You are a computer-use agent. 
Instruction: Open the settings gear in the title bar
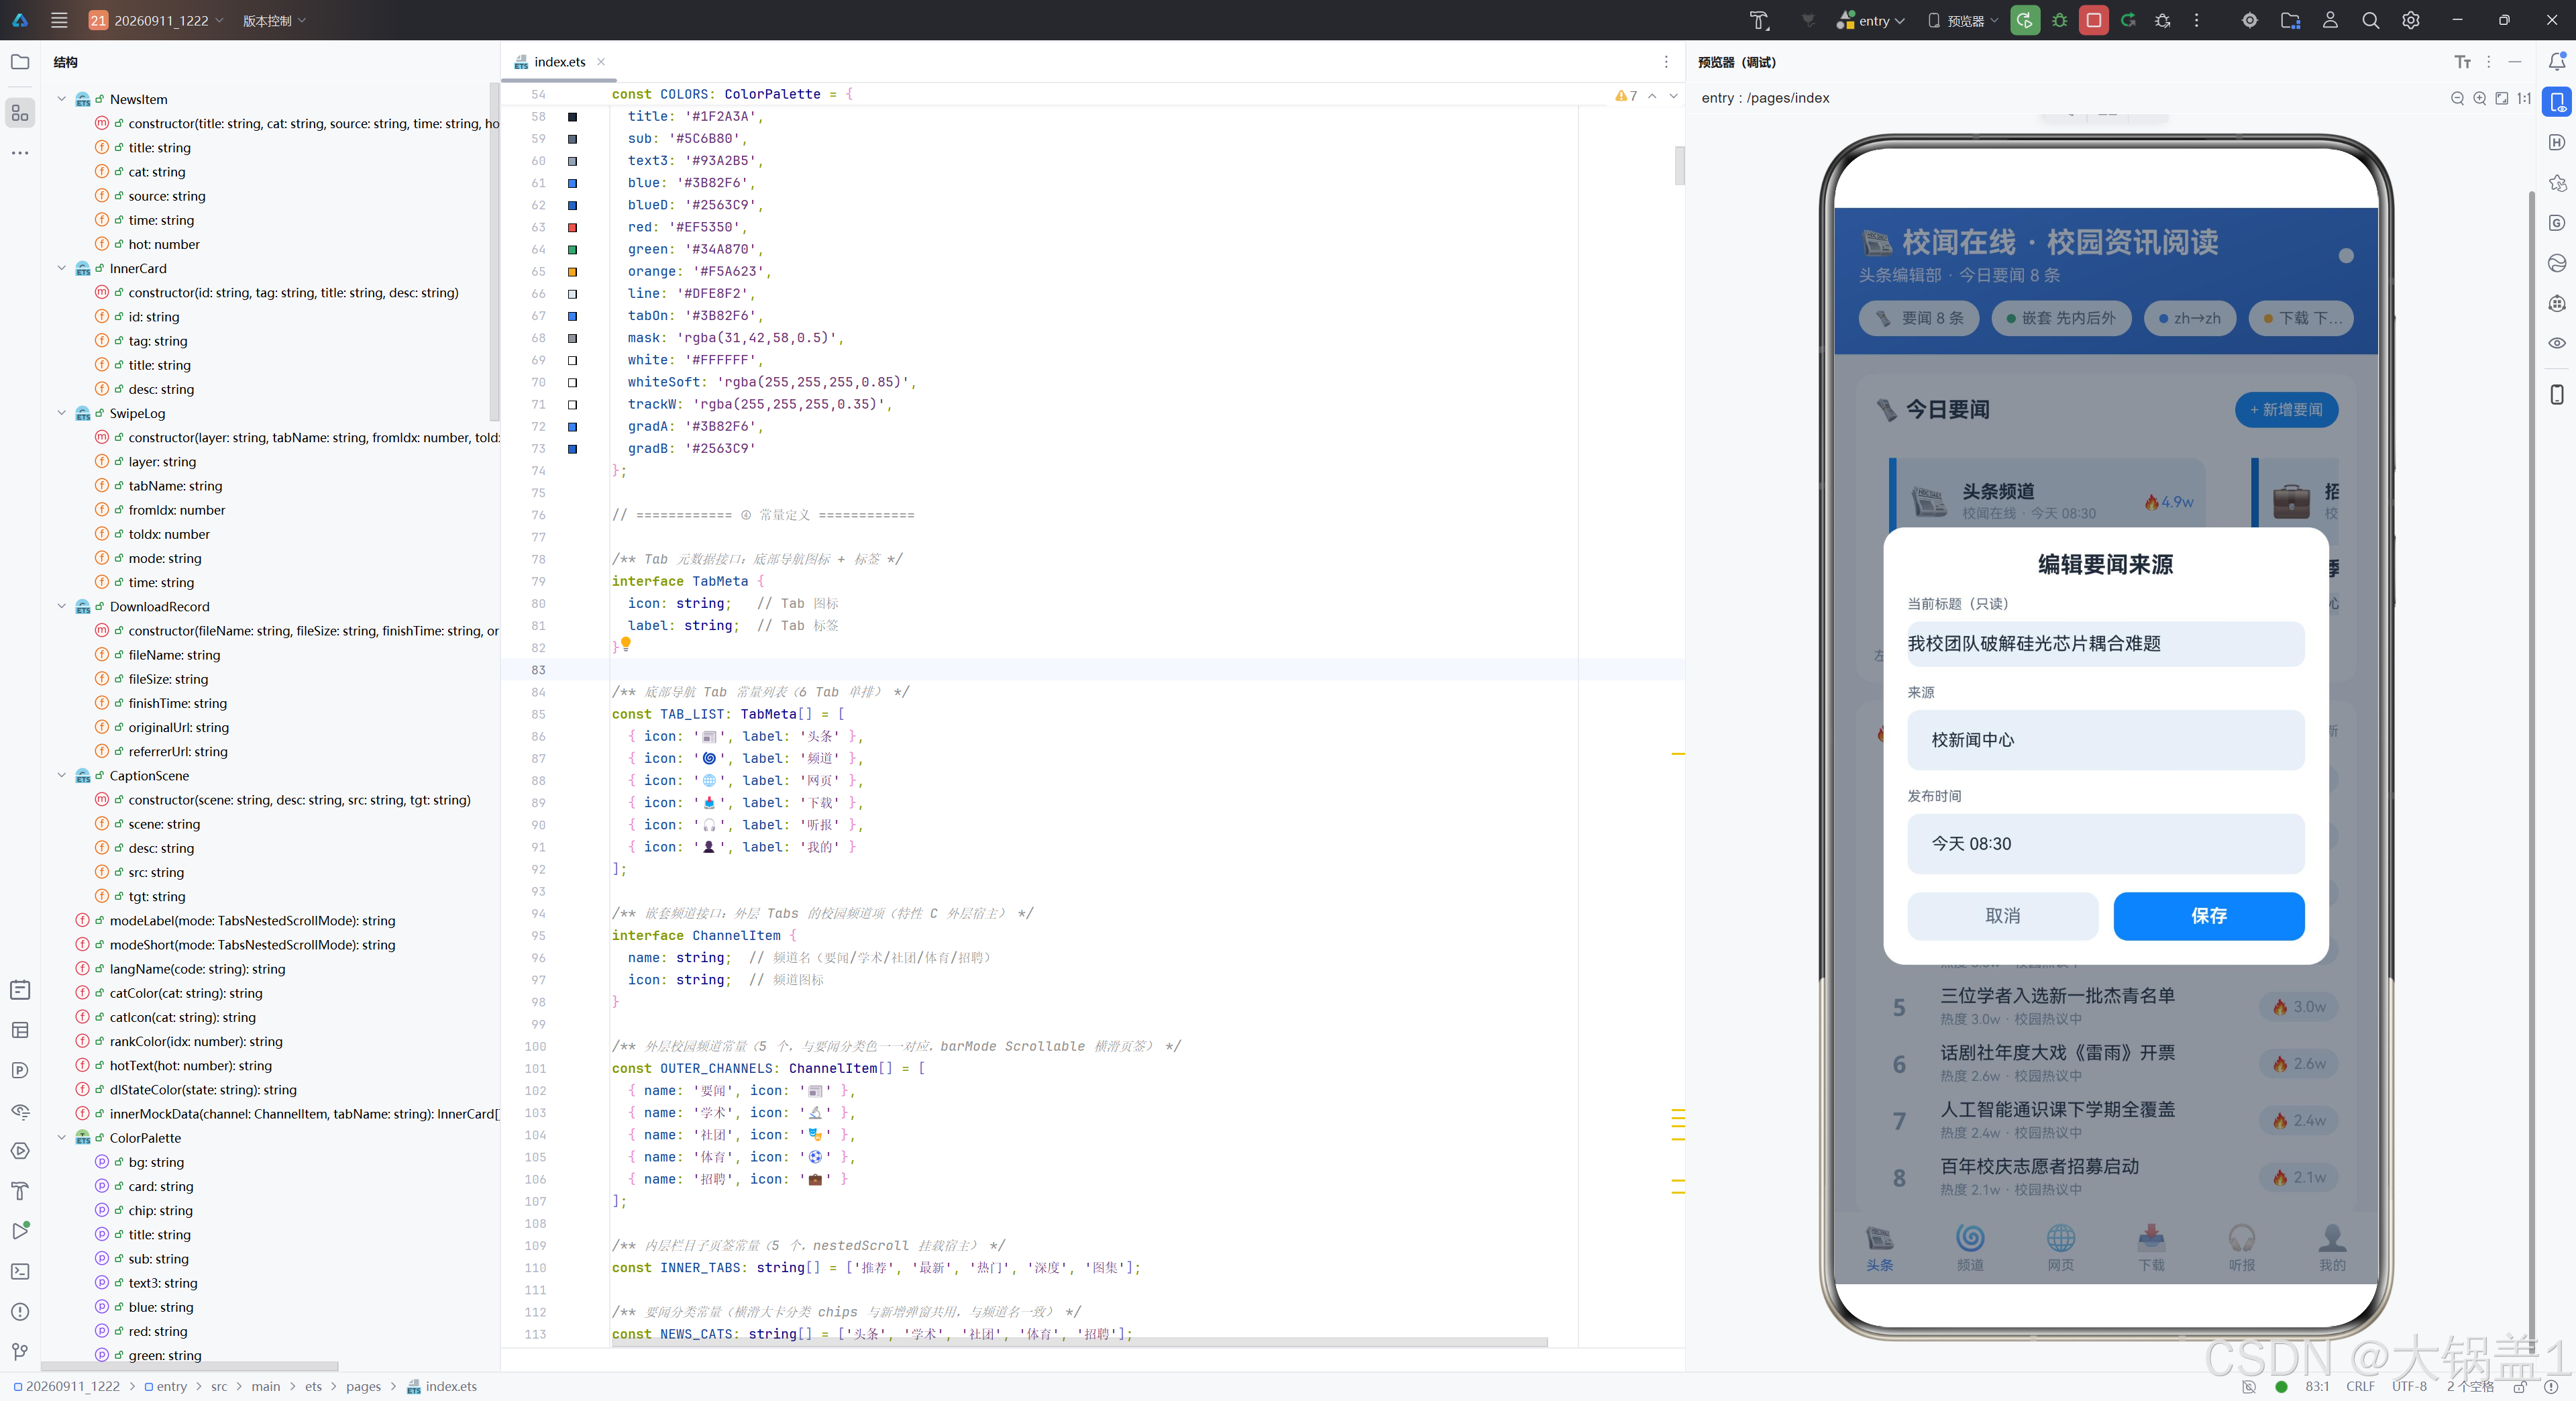tap(2411, 20)
